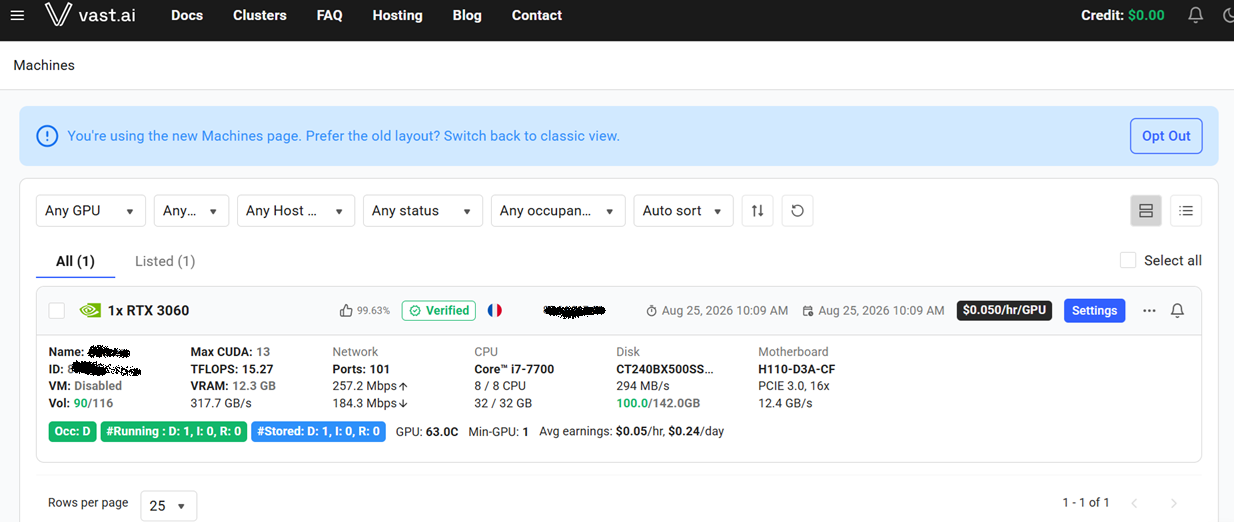
Task: Check the Select all checkbox
Action: 1128,260
